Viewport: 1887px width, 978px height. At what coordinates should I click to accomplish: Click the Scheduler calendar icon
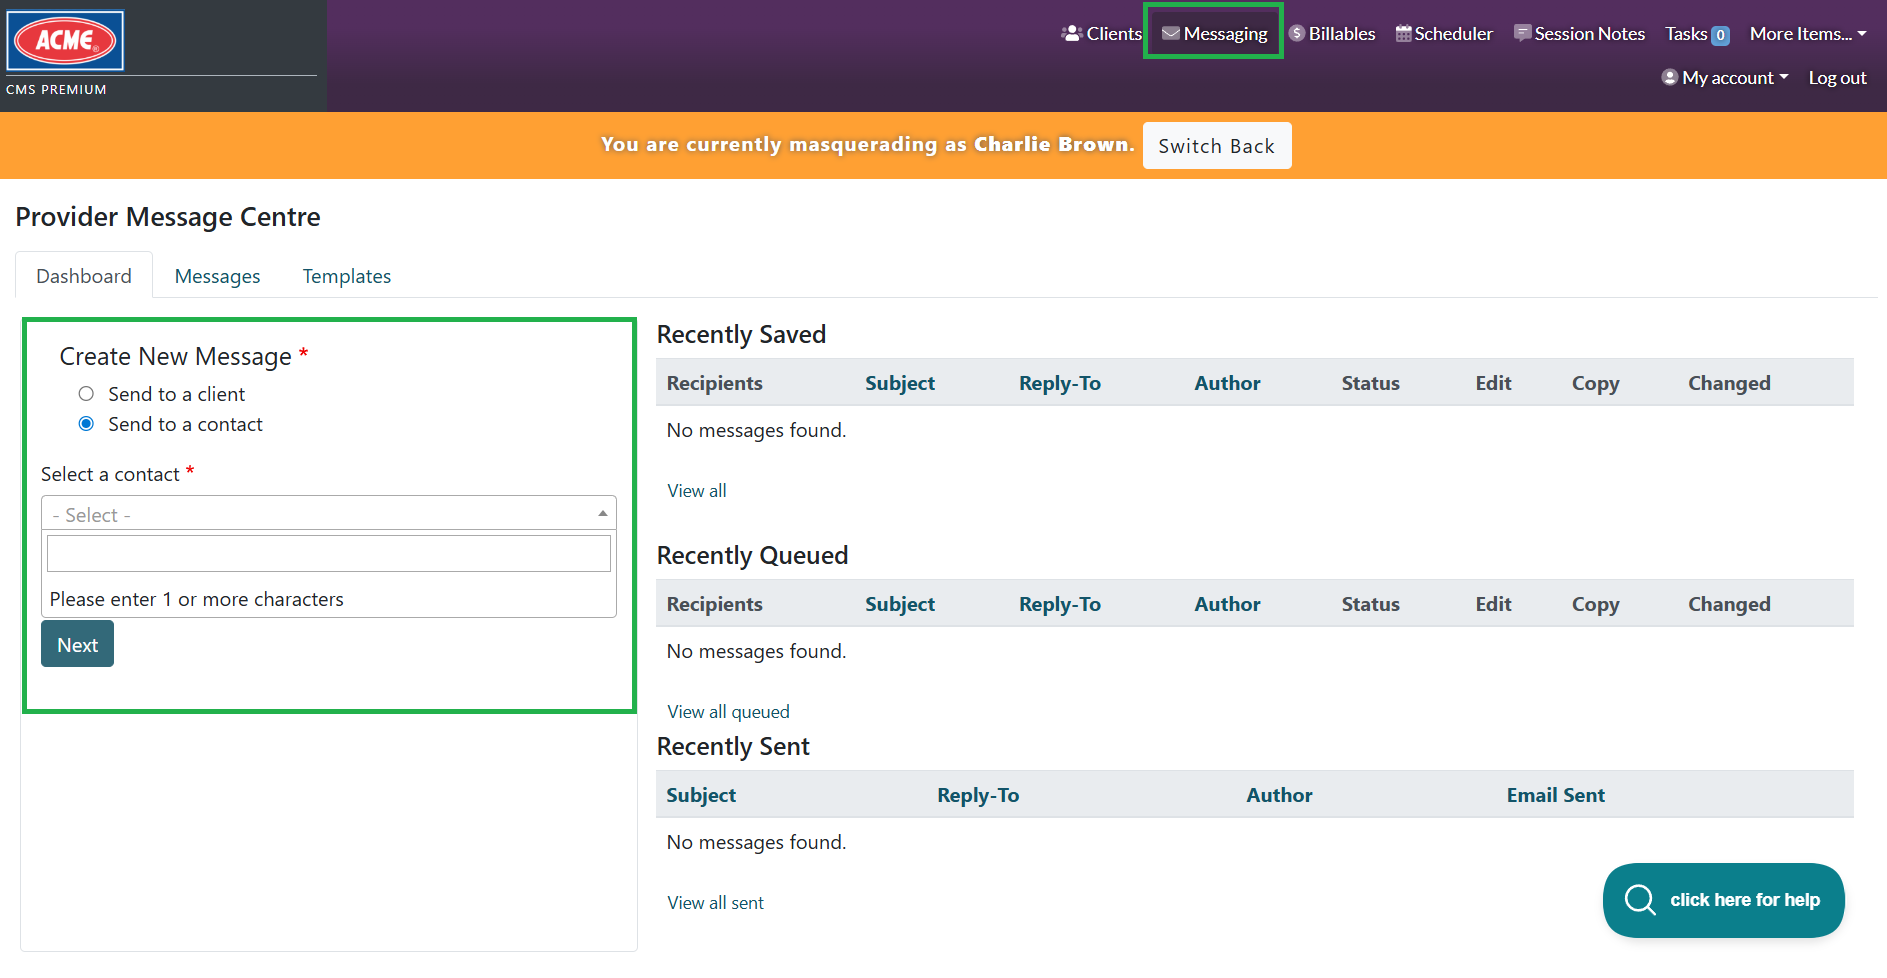pos(1404,33)
